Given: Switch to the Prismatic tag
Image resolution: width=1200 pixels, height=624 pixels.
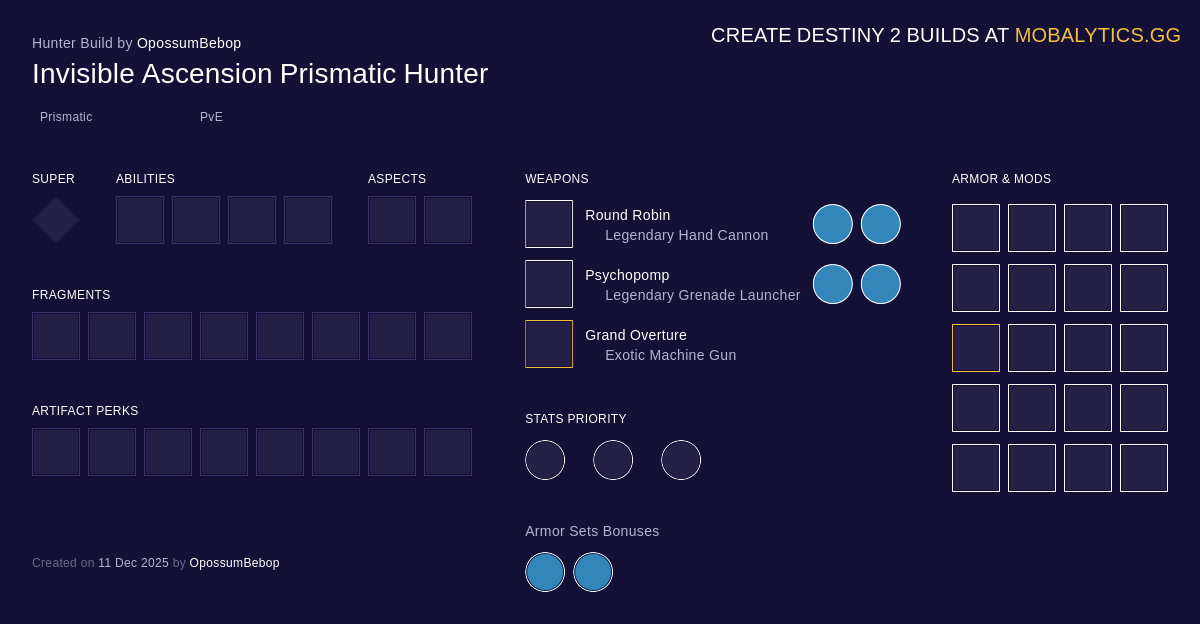Looking at the screenshot, I should (66, 117).
